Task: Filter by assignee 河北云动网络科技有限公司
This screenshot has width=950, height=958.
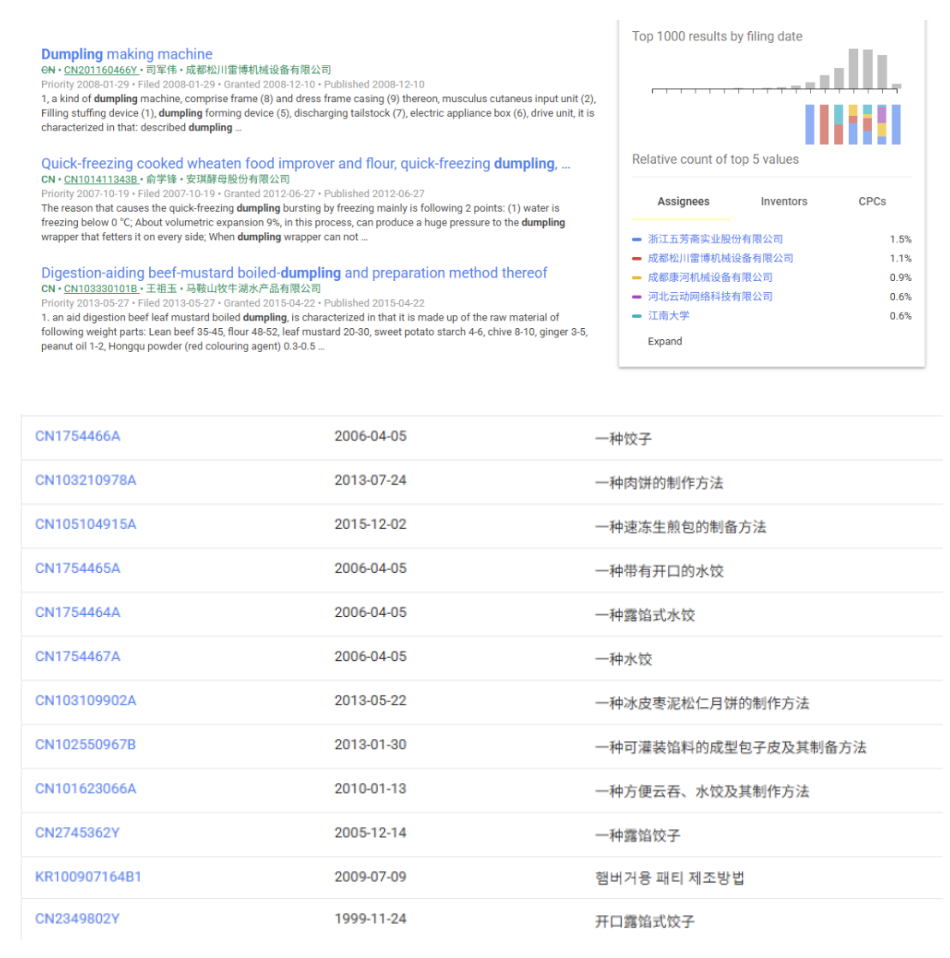Action: pos(710,296)
